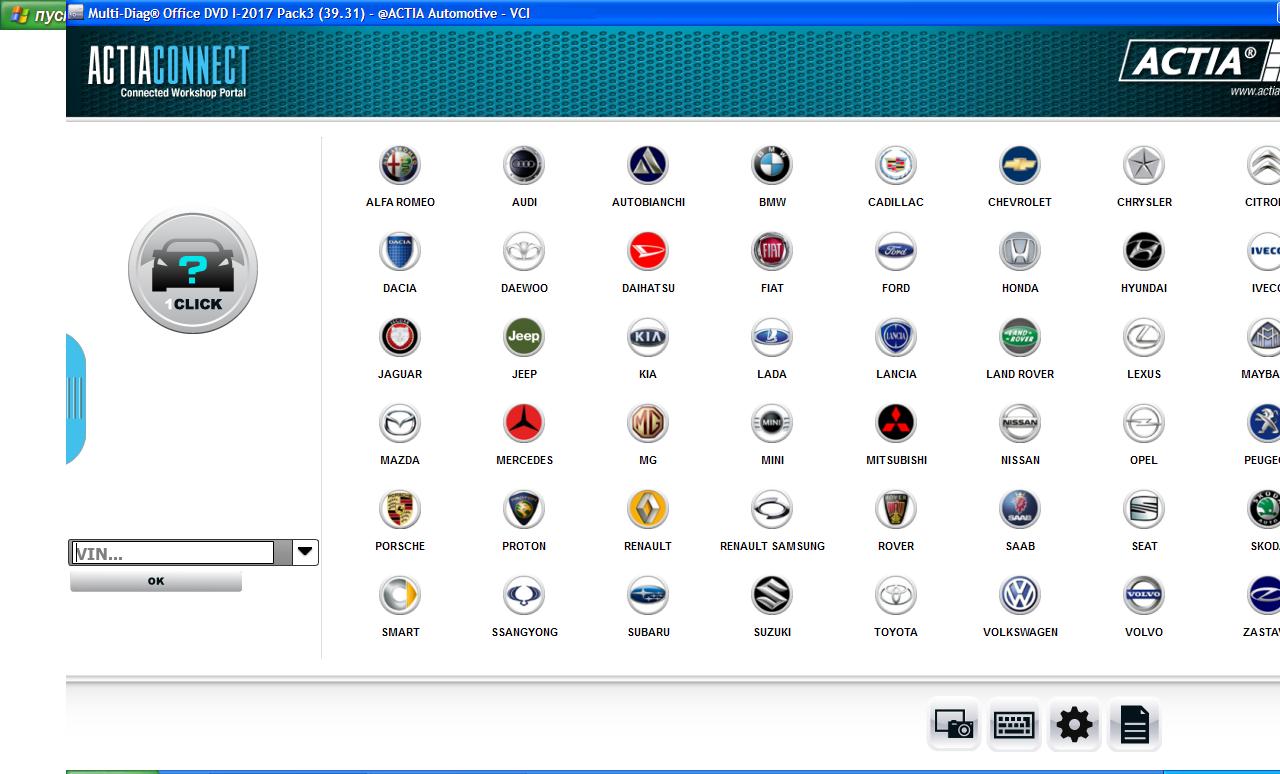The width and height of the screenshot is (1280, 774).
Task: Focus the VIN input field
Action: click(x=172, y=553)
